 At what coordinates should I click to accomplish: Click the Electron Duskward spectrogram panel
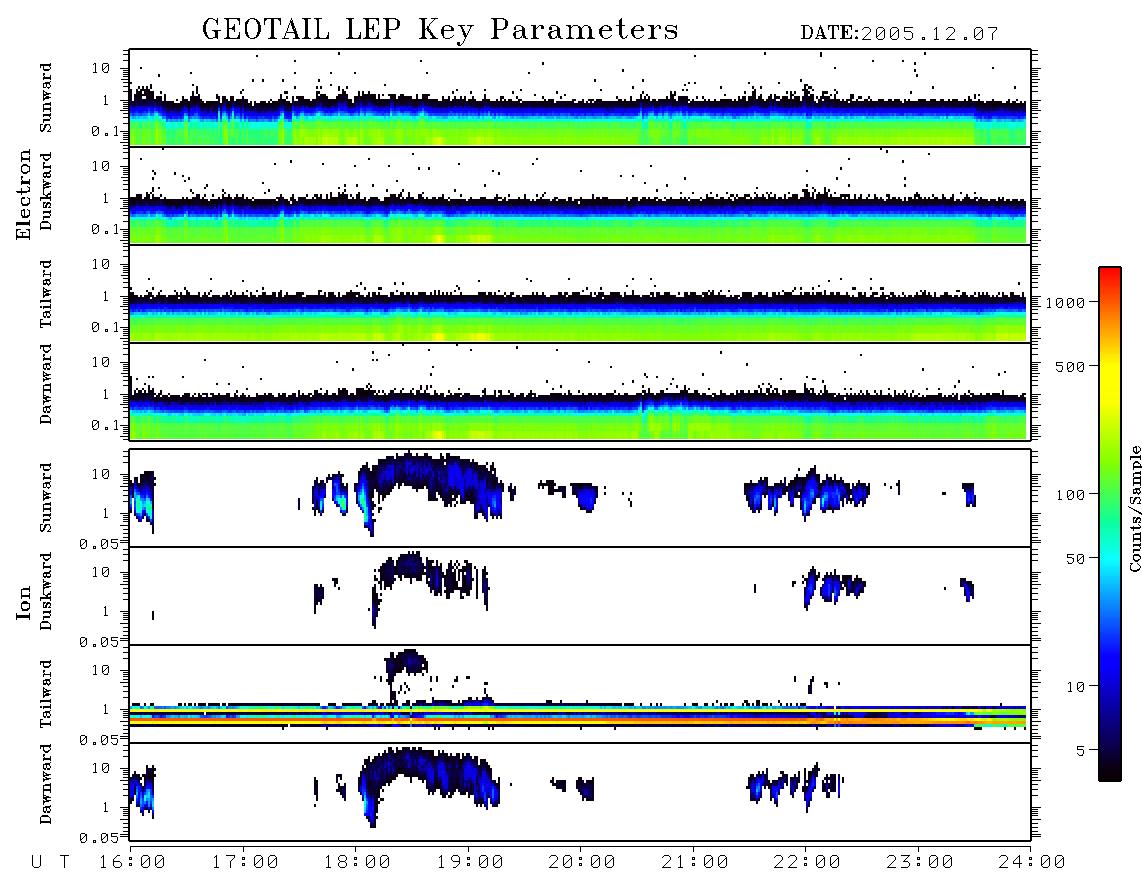[580, 195]
